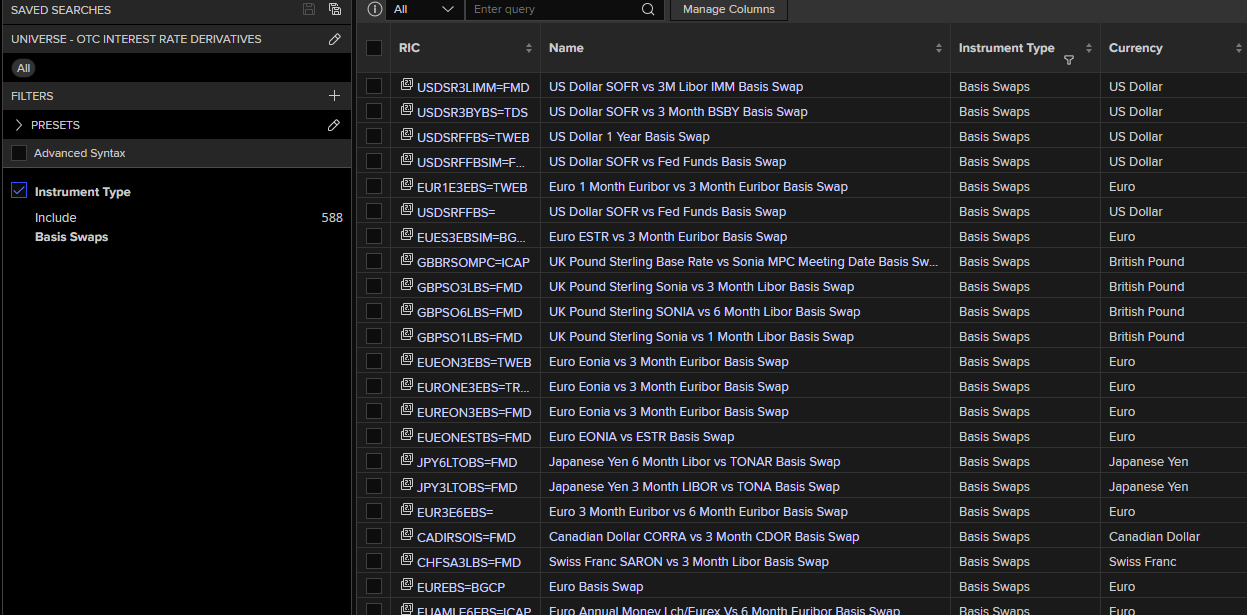
Task: Click the instrument icon for GBPSO6LBS=FMD
Action: point(407,311)
